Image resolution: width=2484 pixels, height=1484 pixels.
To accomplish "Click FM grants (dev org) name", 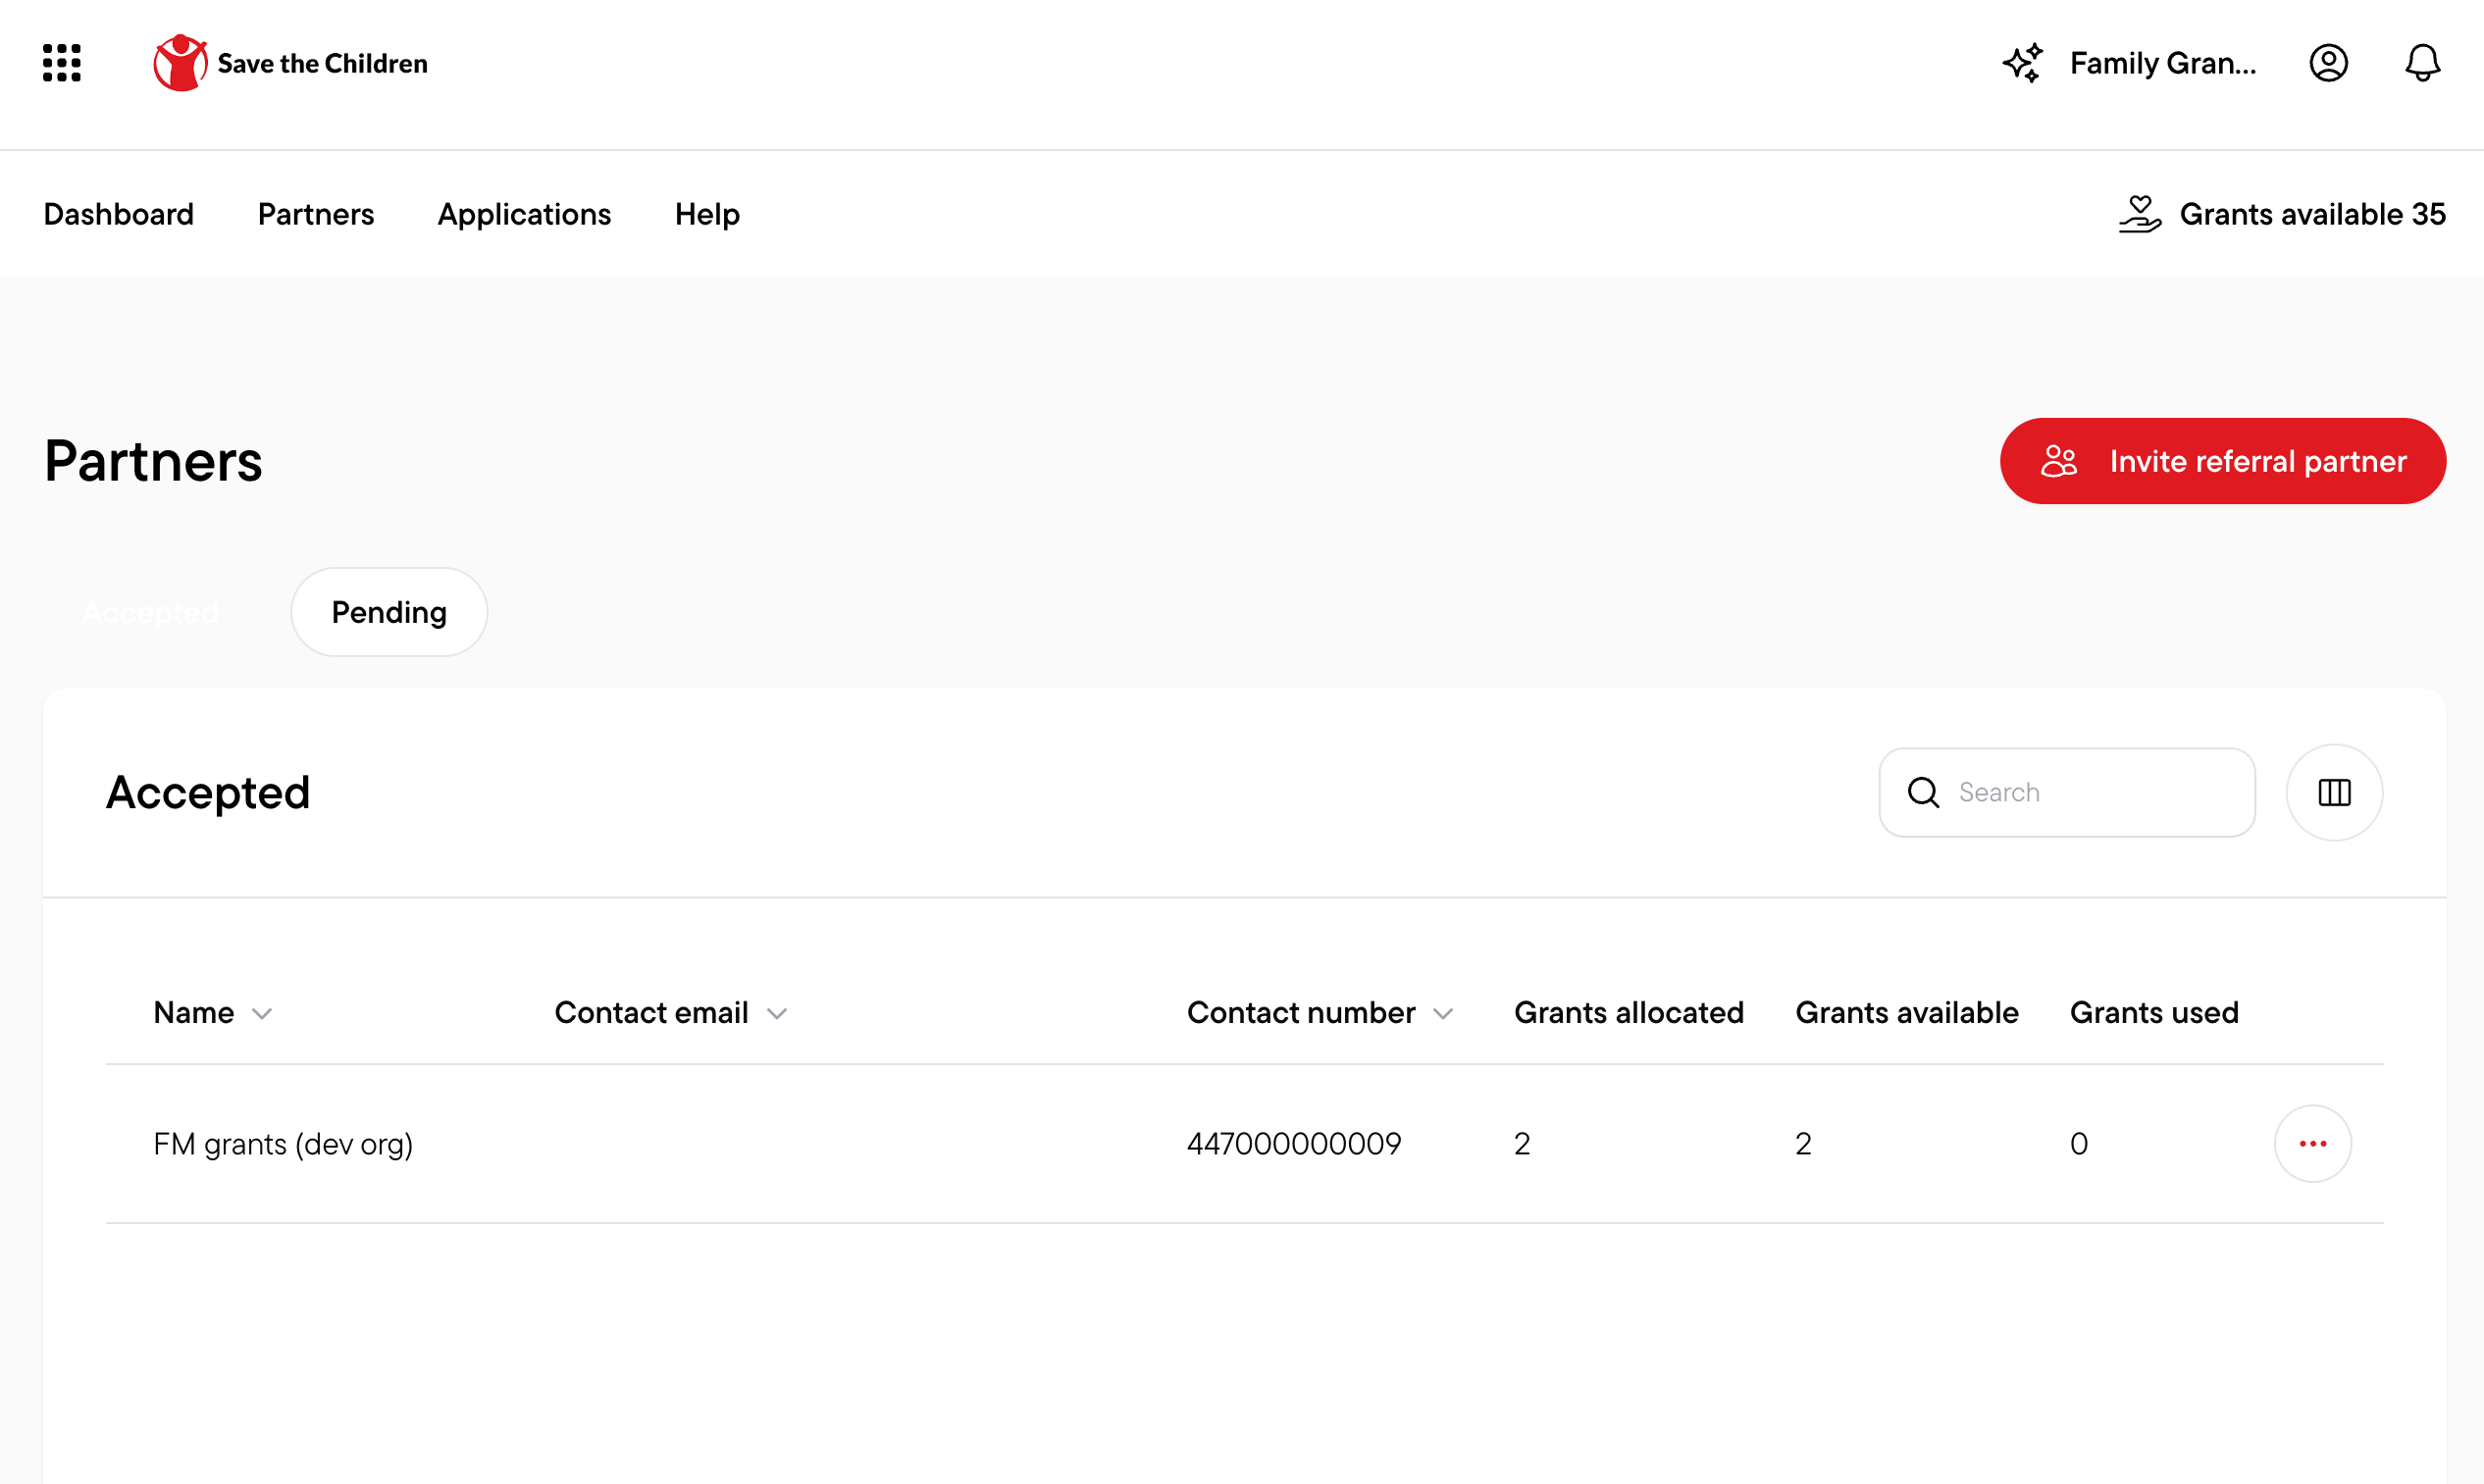I will click(283, 1143).
